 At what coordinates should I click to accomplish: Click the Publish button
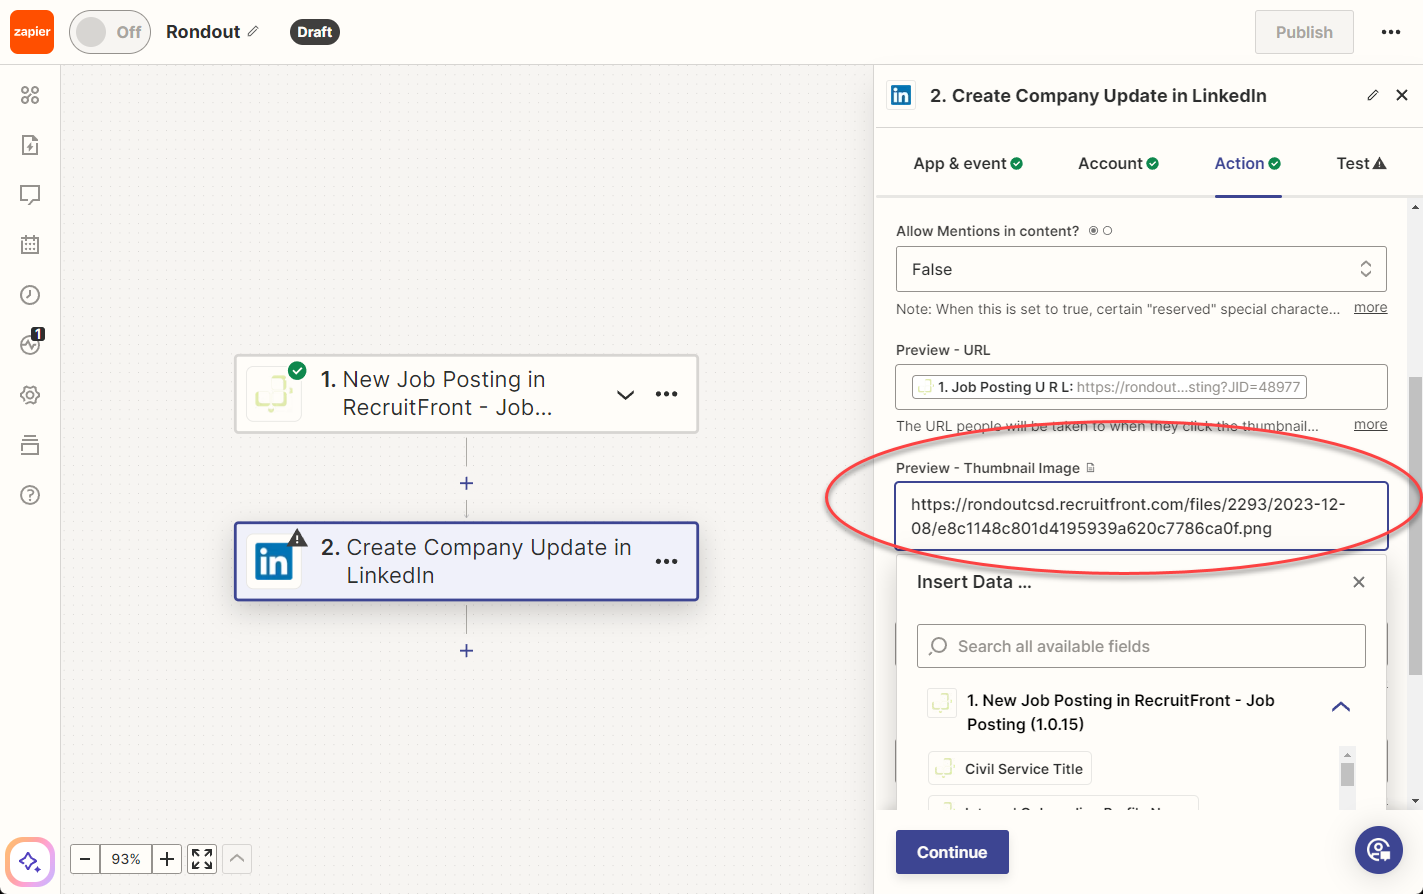(x=1304, y=32)
